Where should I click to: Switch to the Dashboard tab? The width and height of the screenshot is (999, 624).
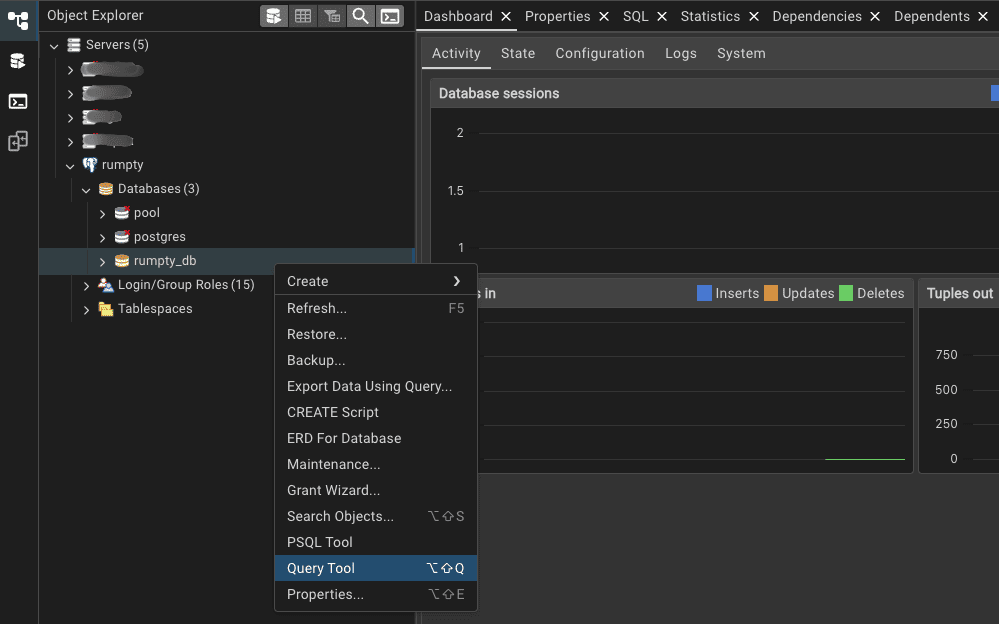(458, 17)
